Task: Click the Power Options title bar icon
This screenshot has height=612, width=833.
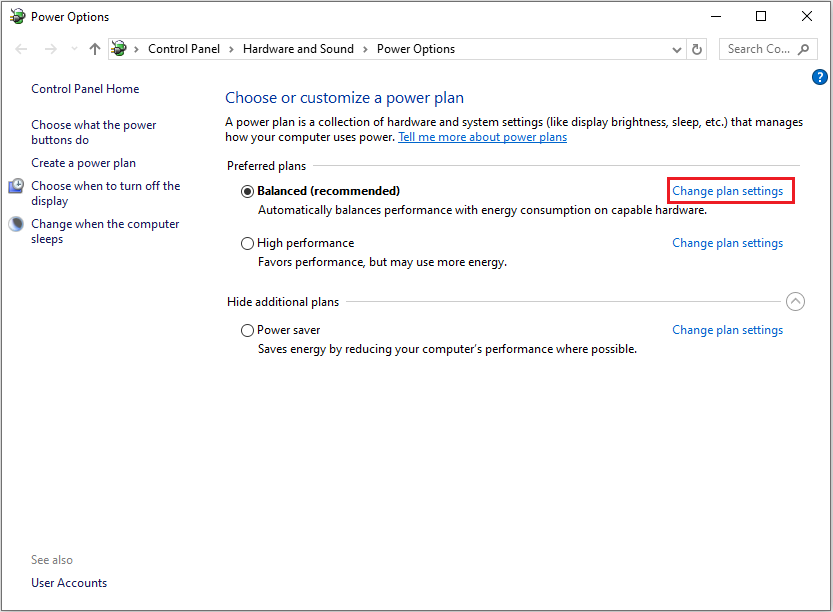Action: (x=17, y=16)
